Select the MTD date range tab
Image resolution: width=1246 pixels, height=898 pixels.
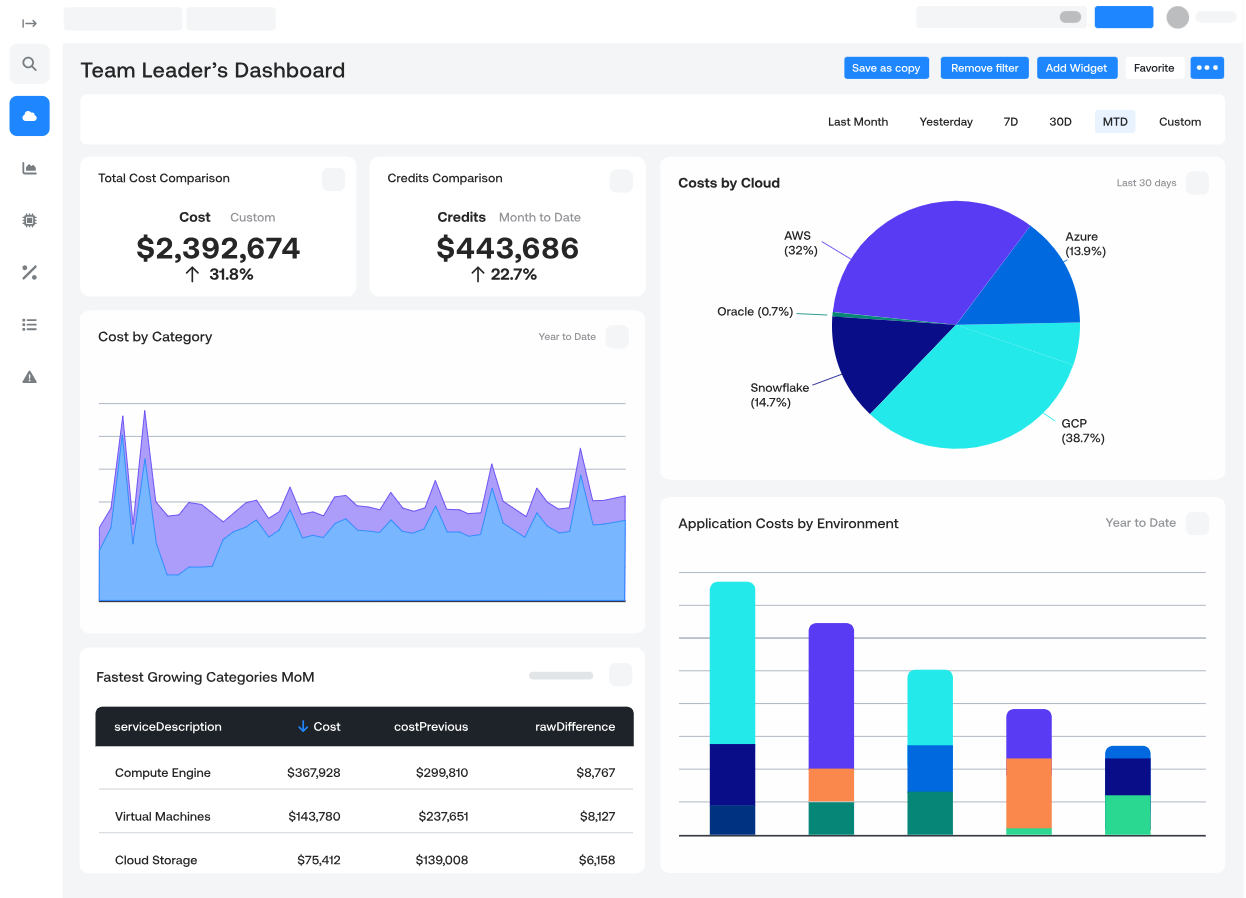pos(1114,122)
